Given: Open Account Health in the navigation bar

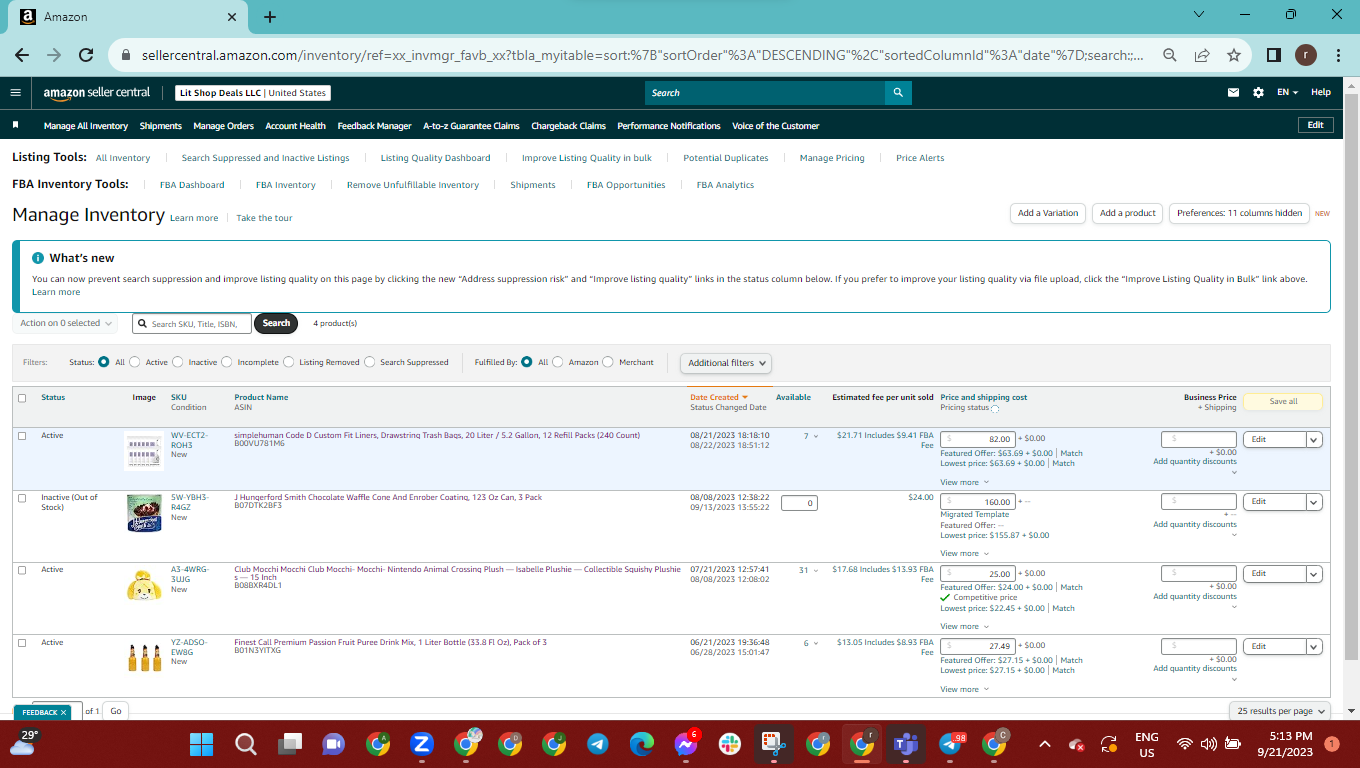Looking at the screenshot, I should point(295,126).
